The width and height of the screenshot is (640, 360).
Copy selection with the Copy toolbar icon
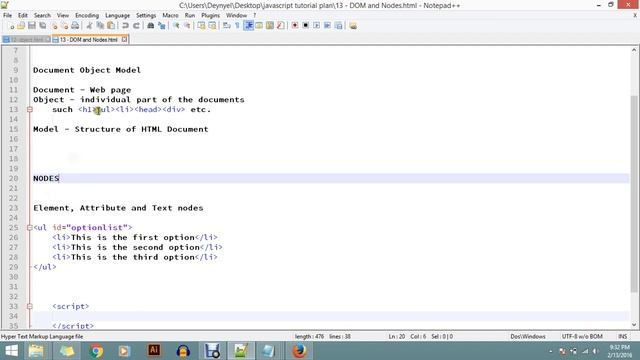[x=100, y=26]
